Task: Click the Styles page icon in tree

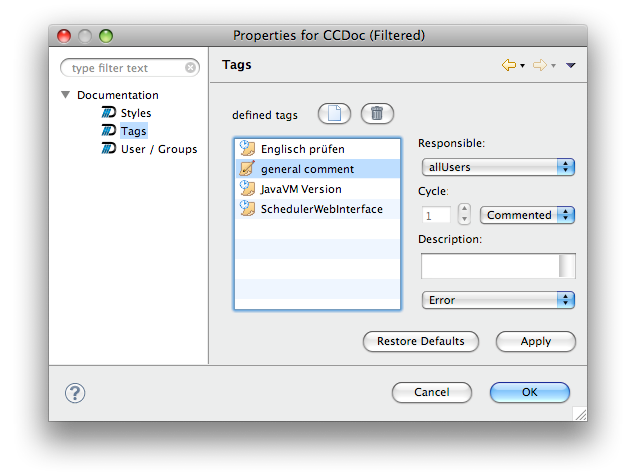Action: pos(108,112)
